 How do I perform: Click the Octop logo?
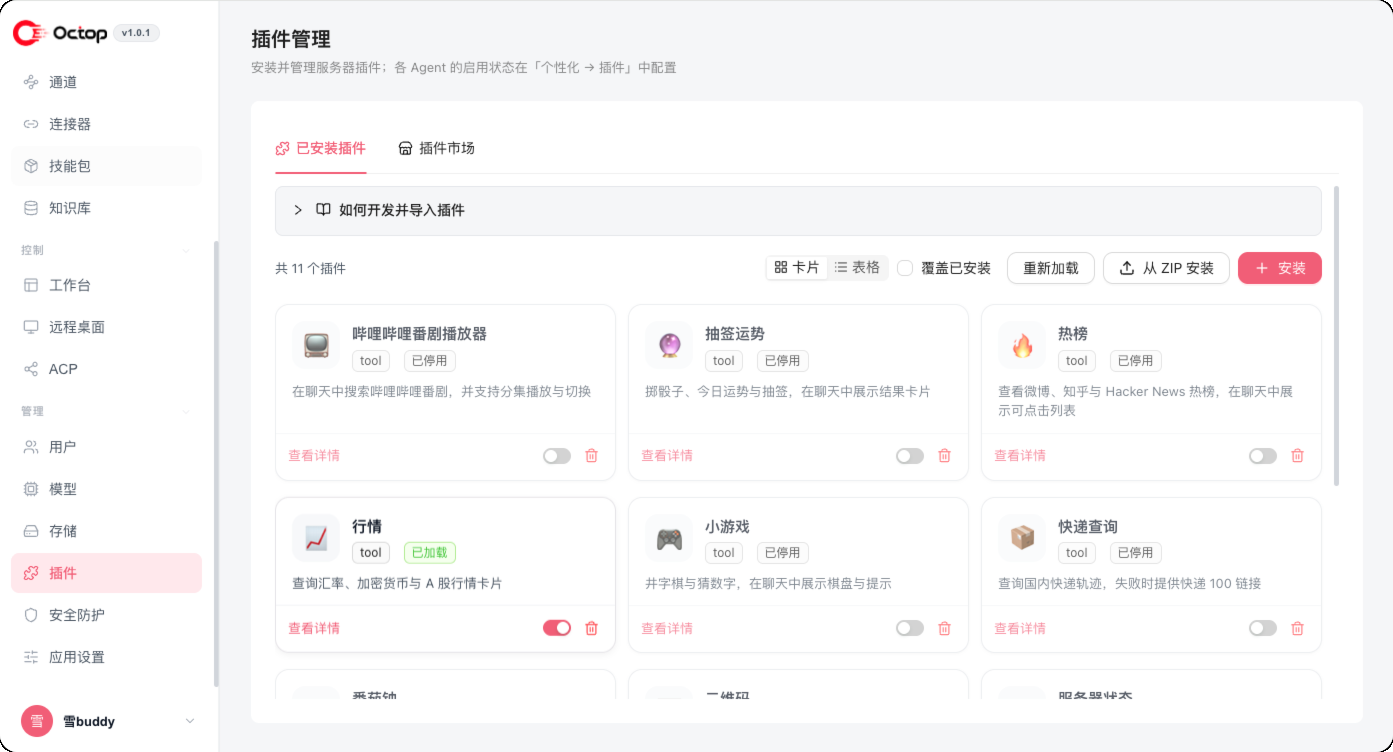click(60, 33)
